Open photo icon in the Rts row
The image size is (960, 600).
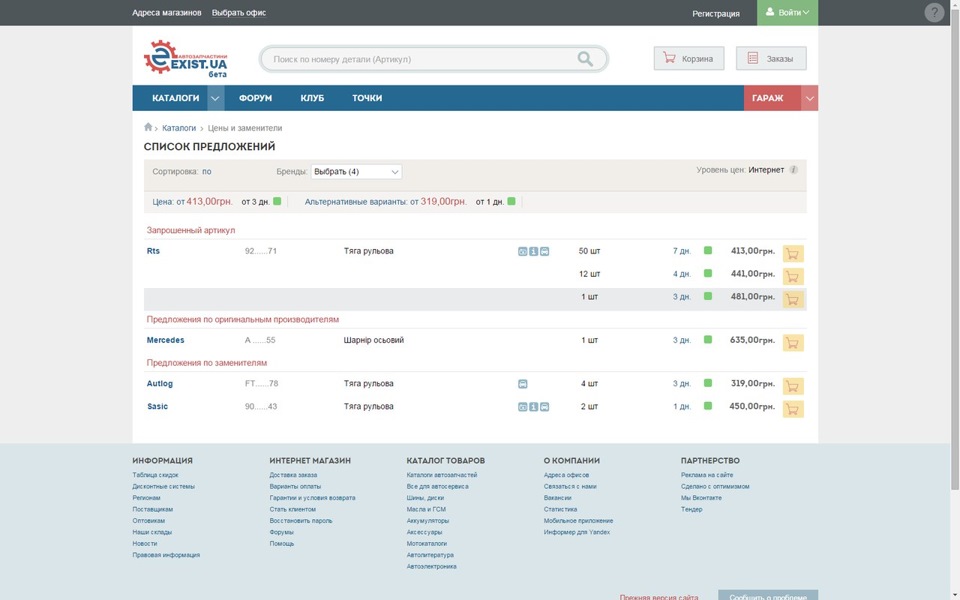coord(522,252)
